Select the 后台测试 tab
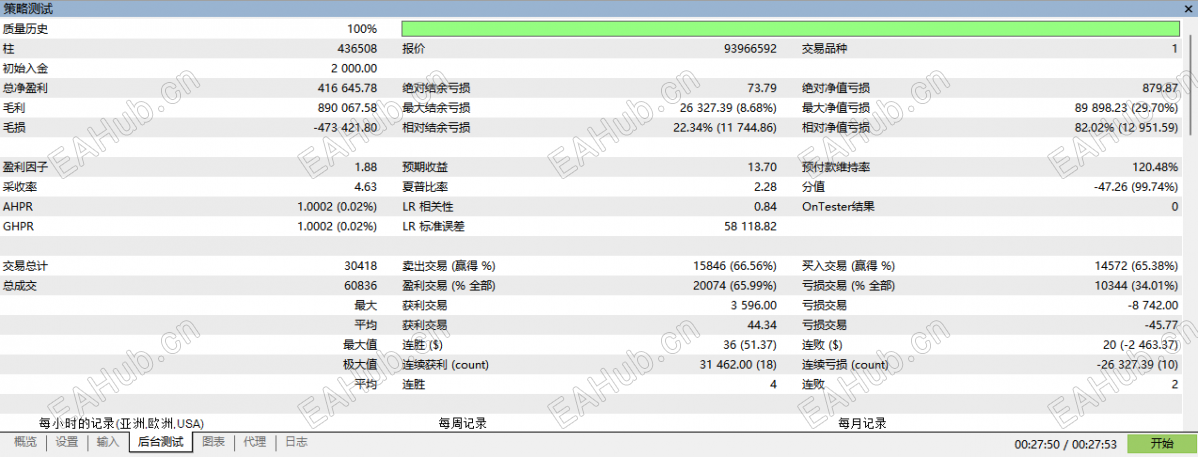Screen dimensions: 1198x457 160,442
